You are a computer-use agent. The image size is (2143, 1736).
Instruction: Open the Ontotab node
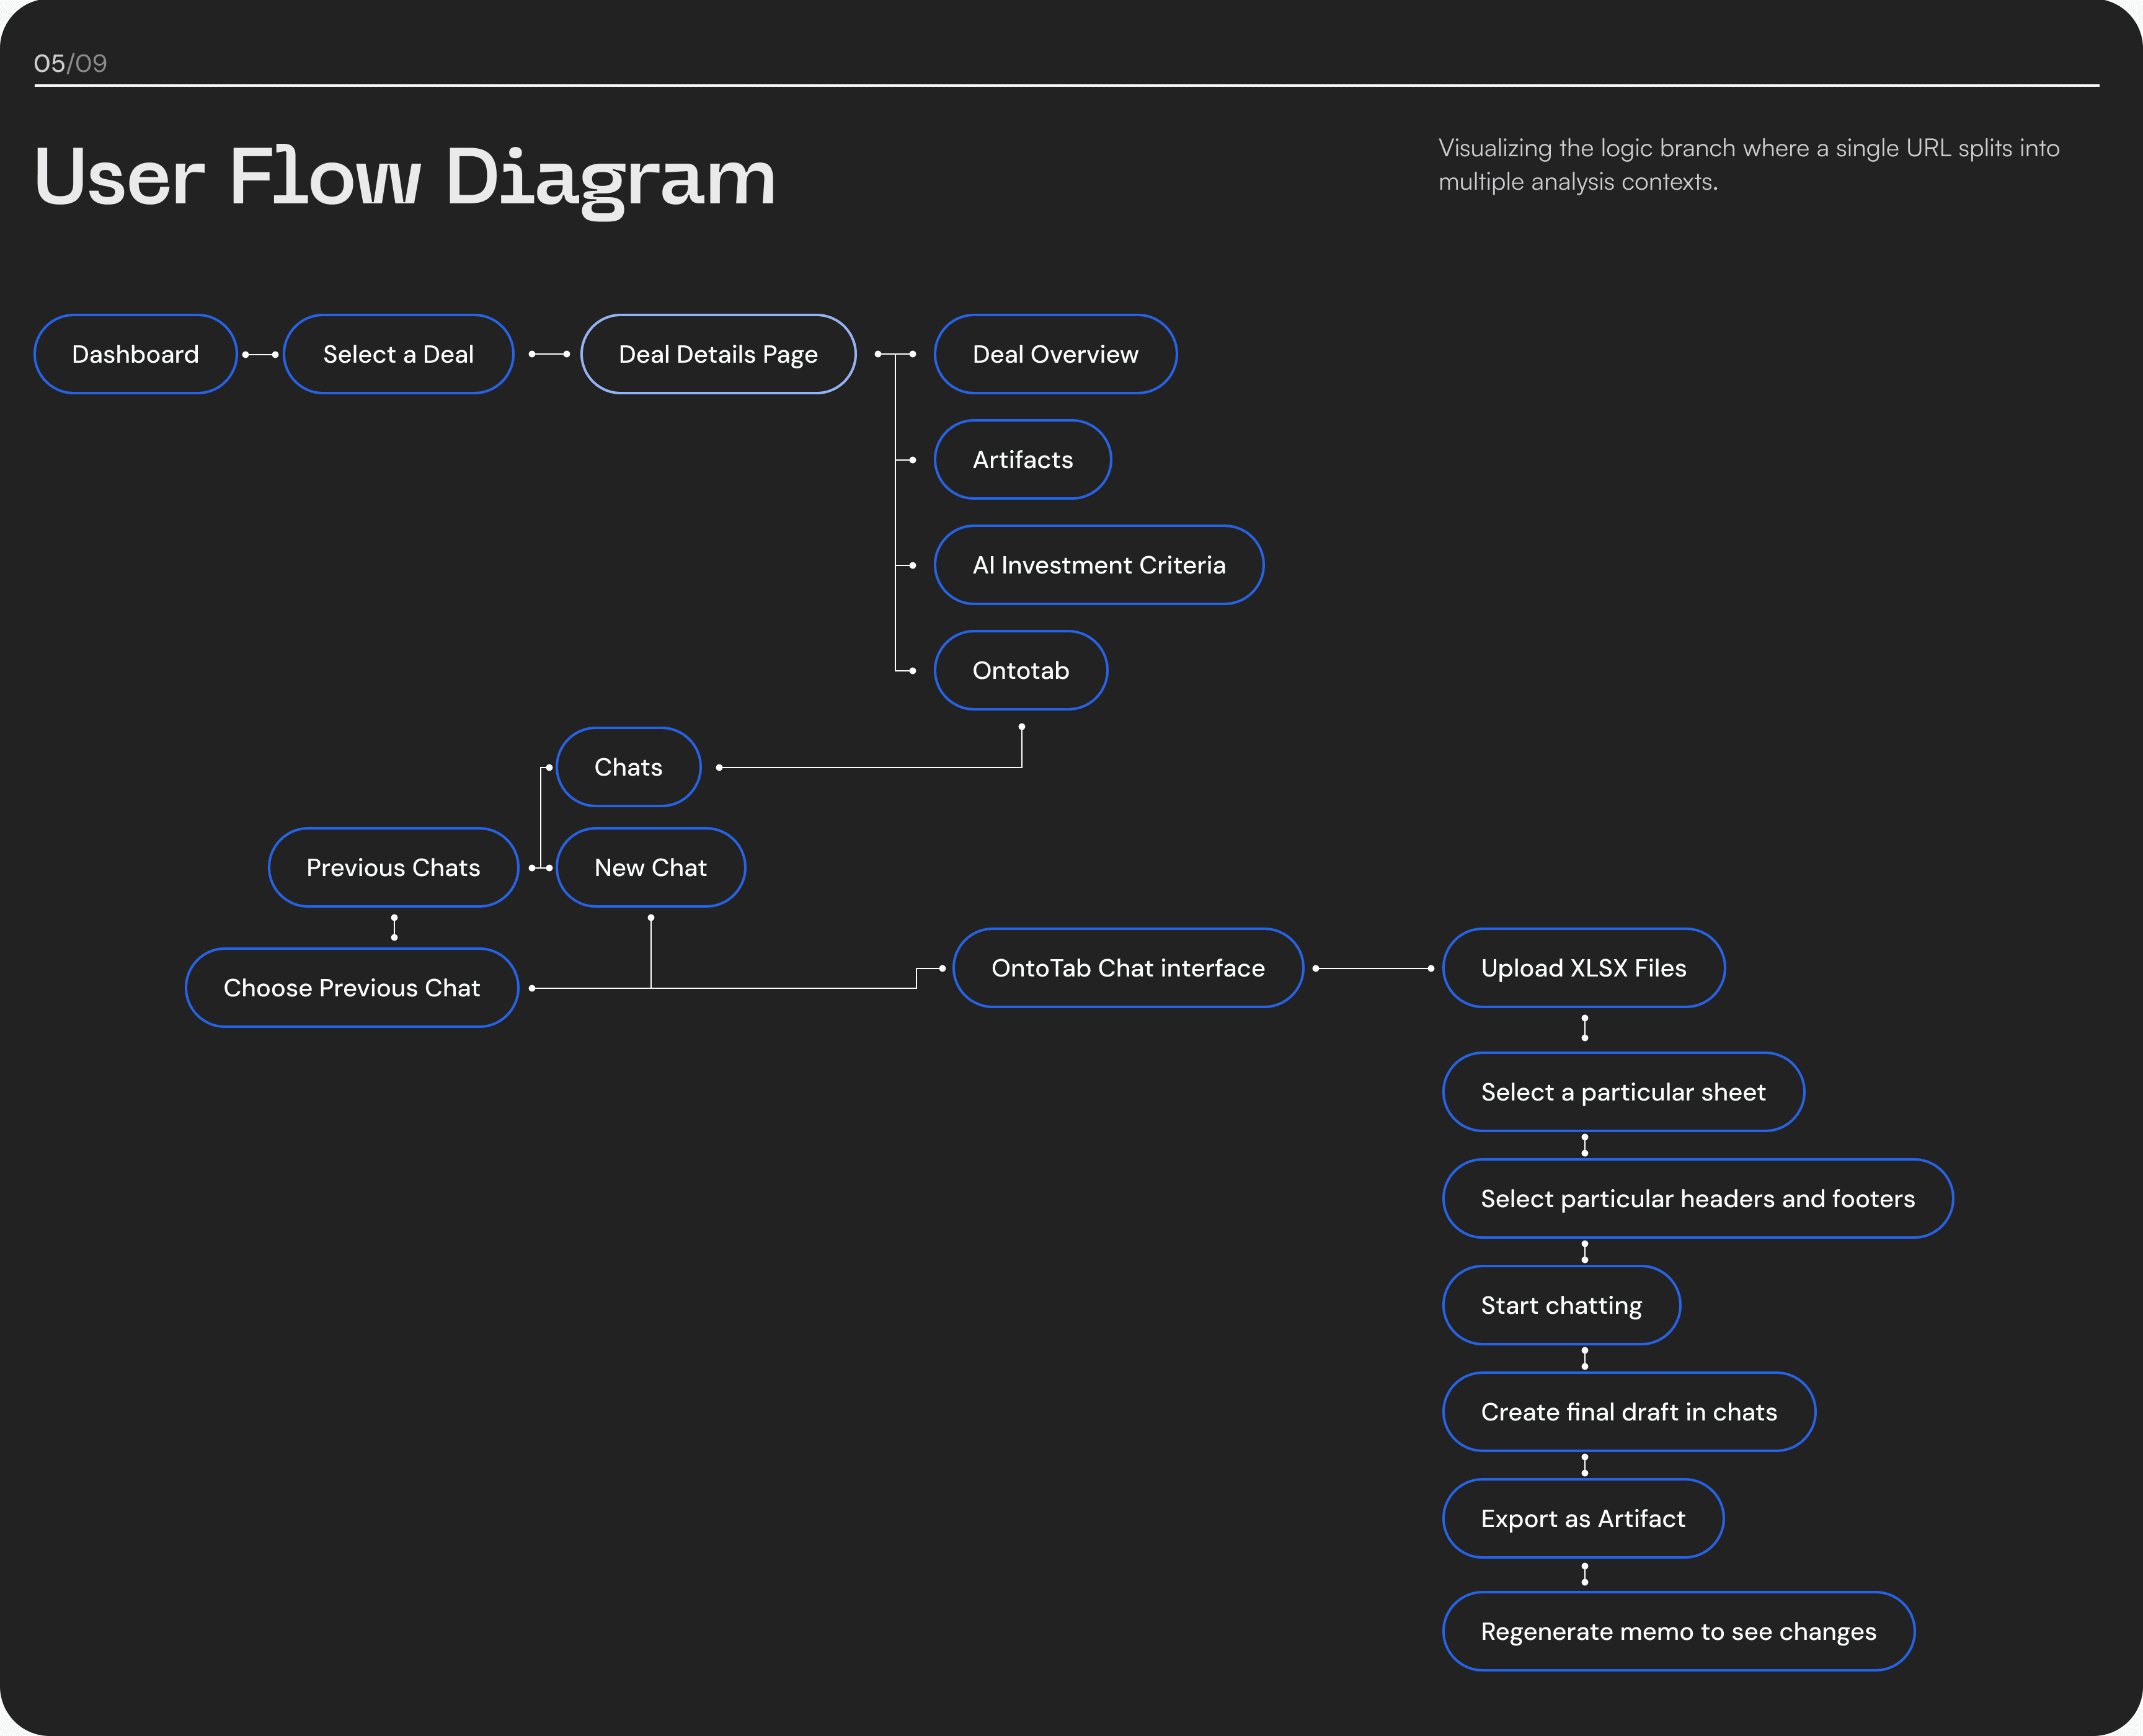click(x=1020, y=670)
